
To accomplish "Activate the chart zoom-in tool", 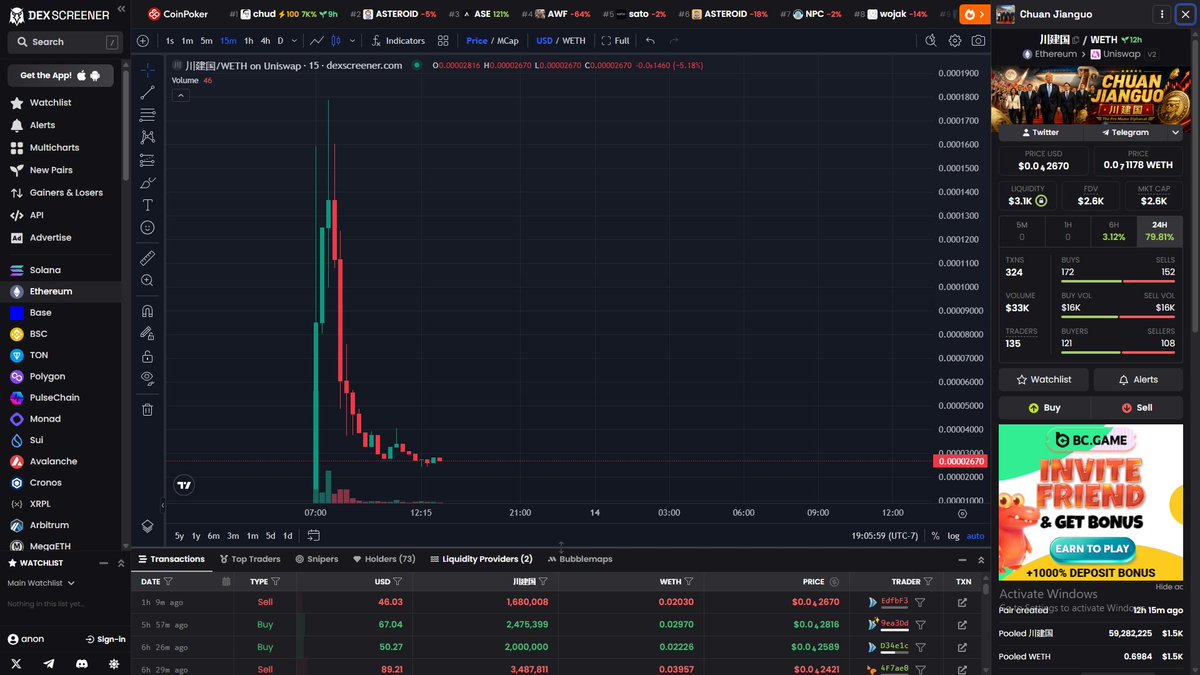I will [x=147, y=281].
